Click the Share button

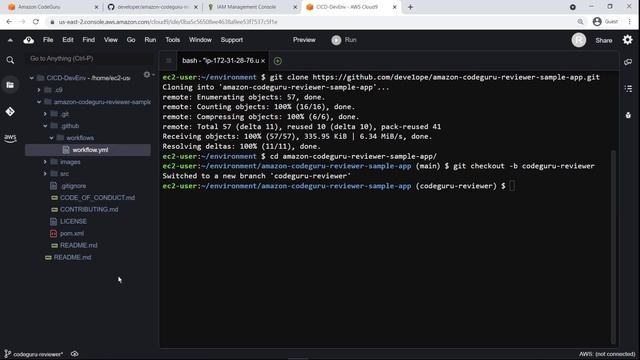(x=604, y=40)
